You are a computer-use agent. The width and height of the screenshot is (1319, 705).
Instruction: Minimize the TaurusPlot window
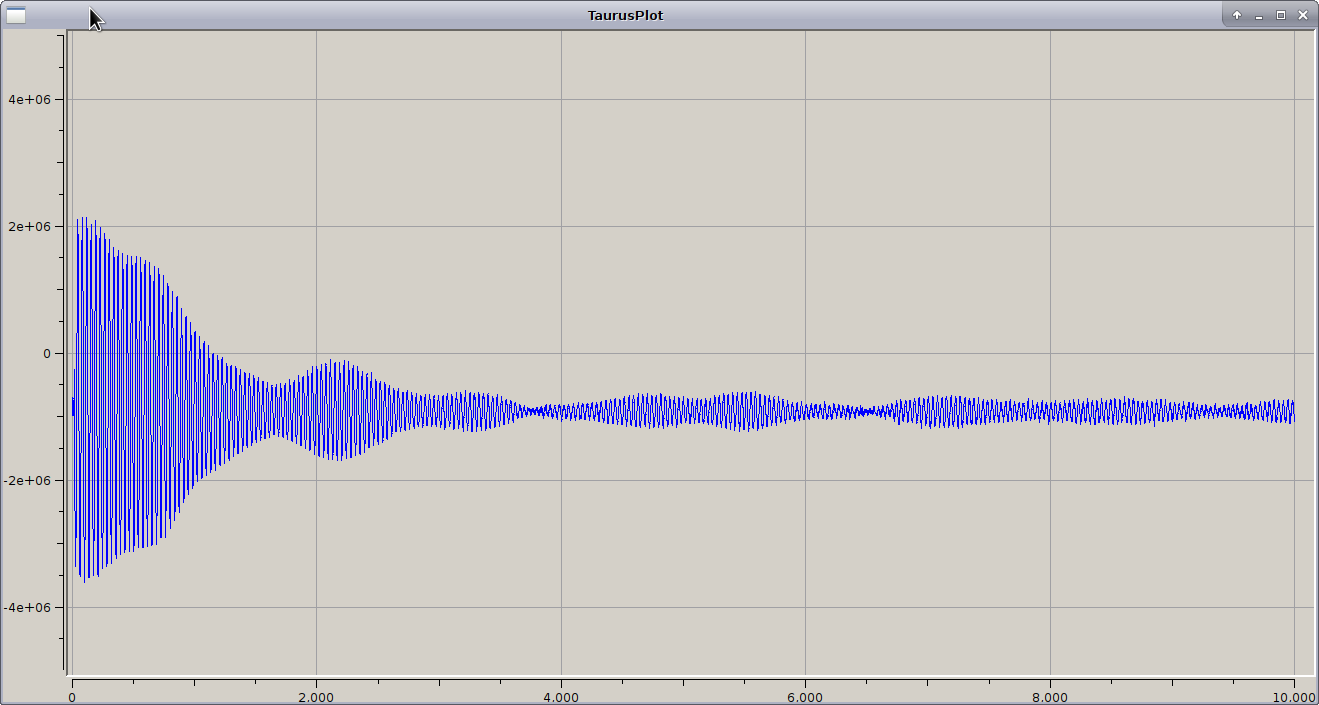1259,15
